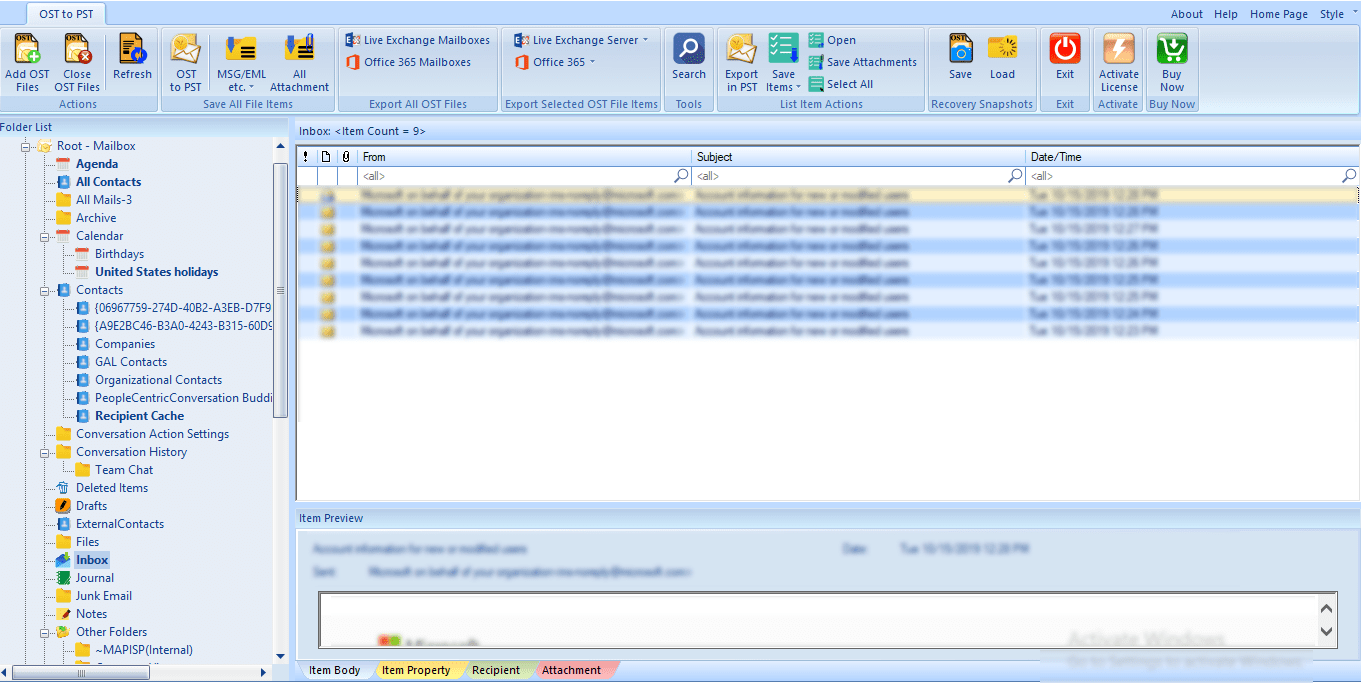Collapse the Calendar folder node
This screenshot has width=1361, height=683.
pos(45,236)
